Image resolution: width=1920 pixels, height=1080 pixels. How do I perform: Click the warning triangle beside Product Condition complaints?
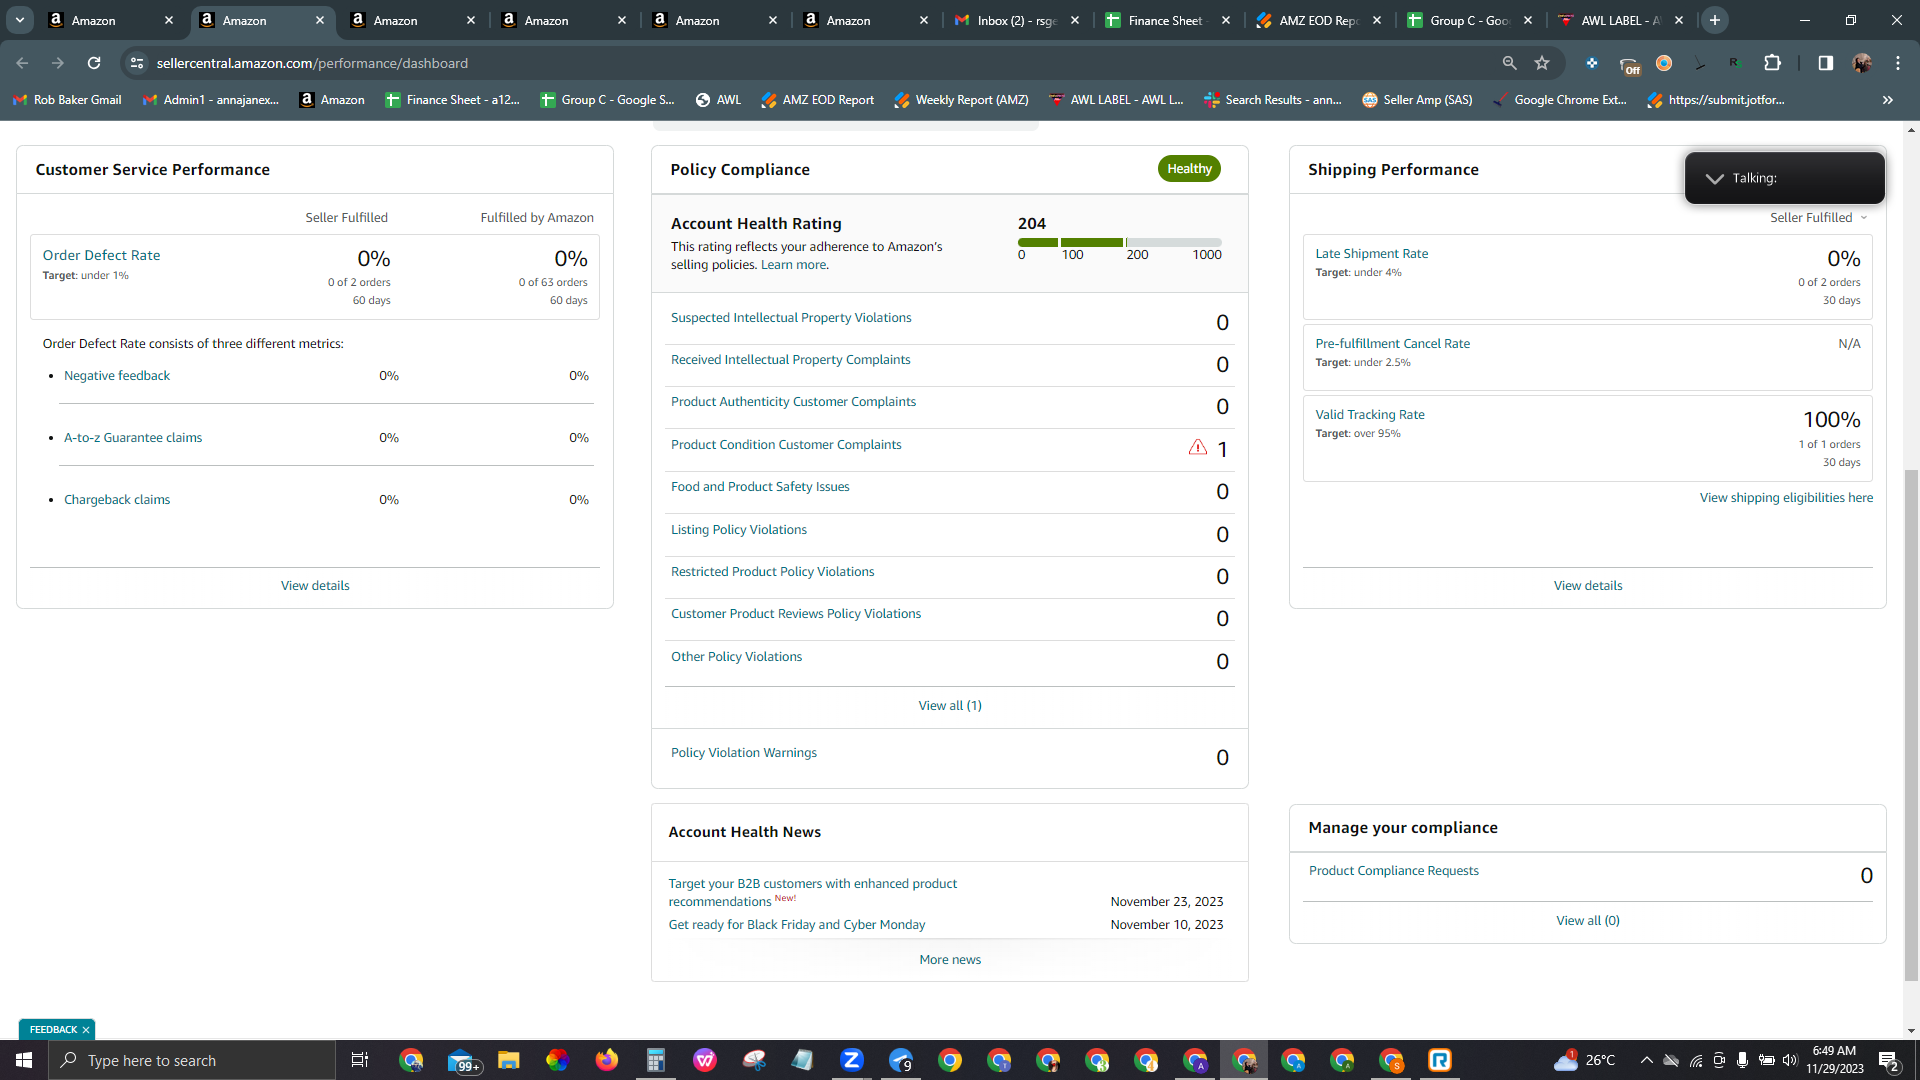(x=1197, y=447)
